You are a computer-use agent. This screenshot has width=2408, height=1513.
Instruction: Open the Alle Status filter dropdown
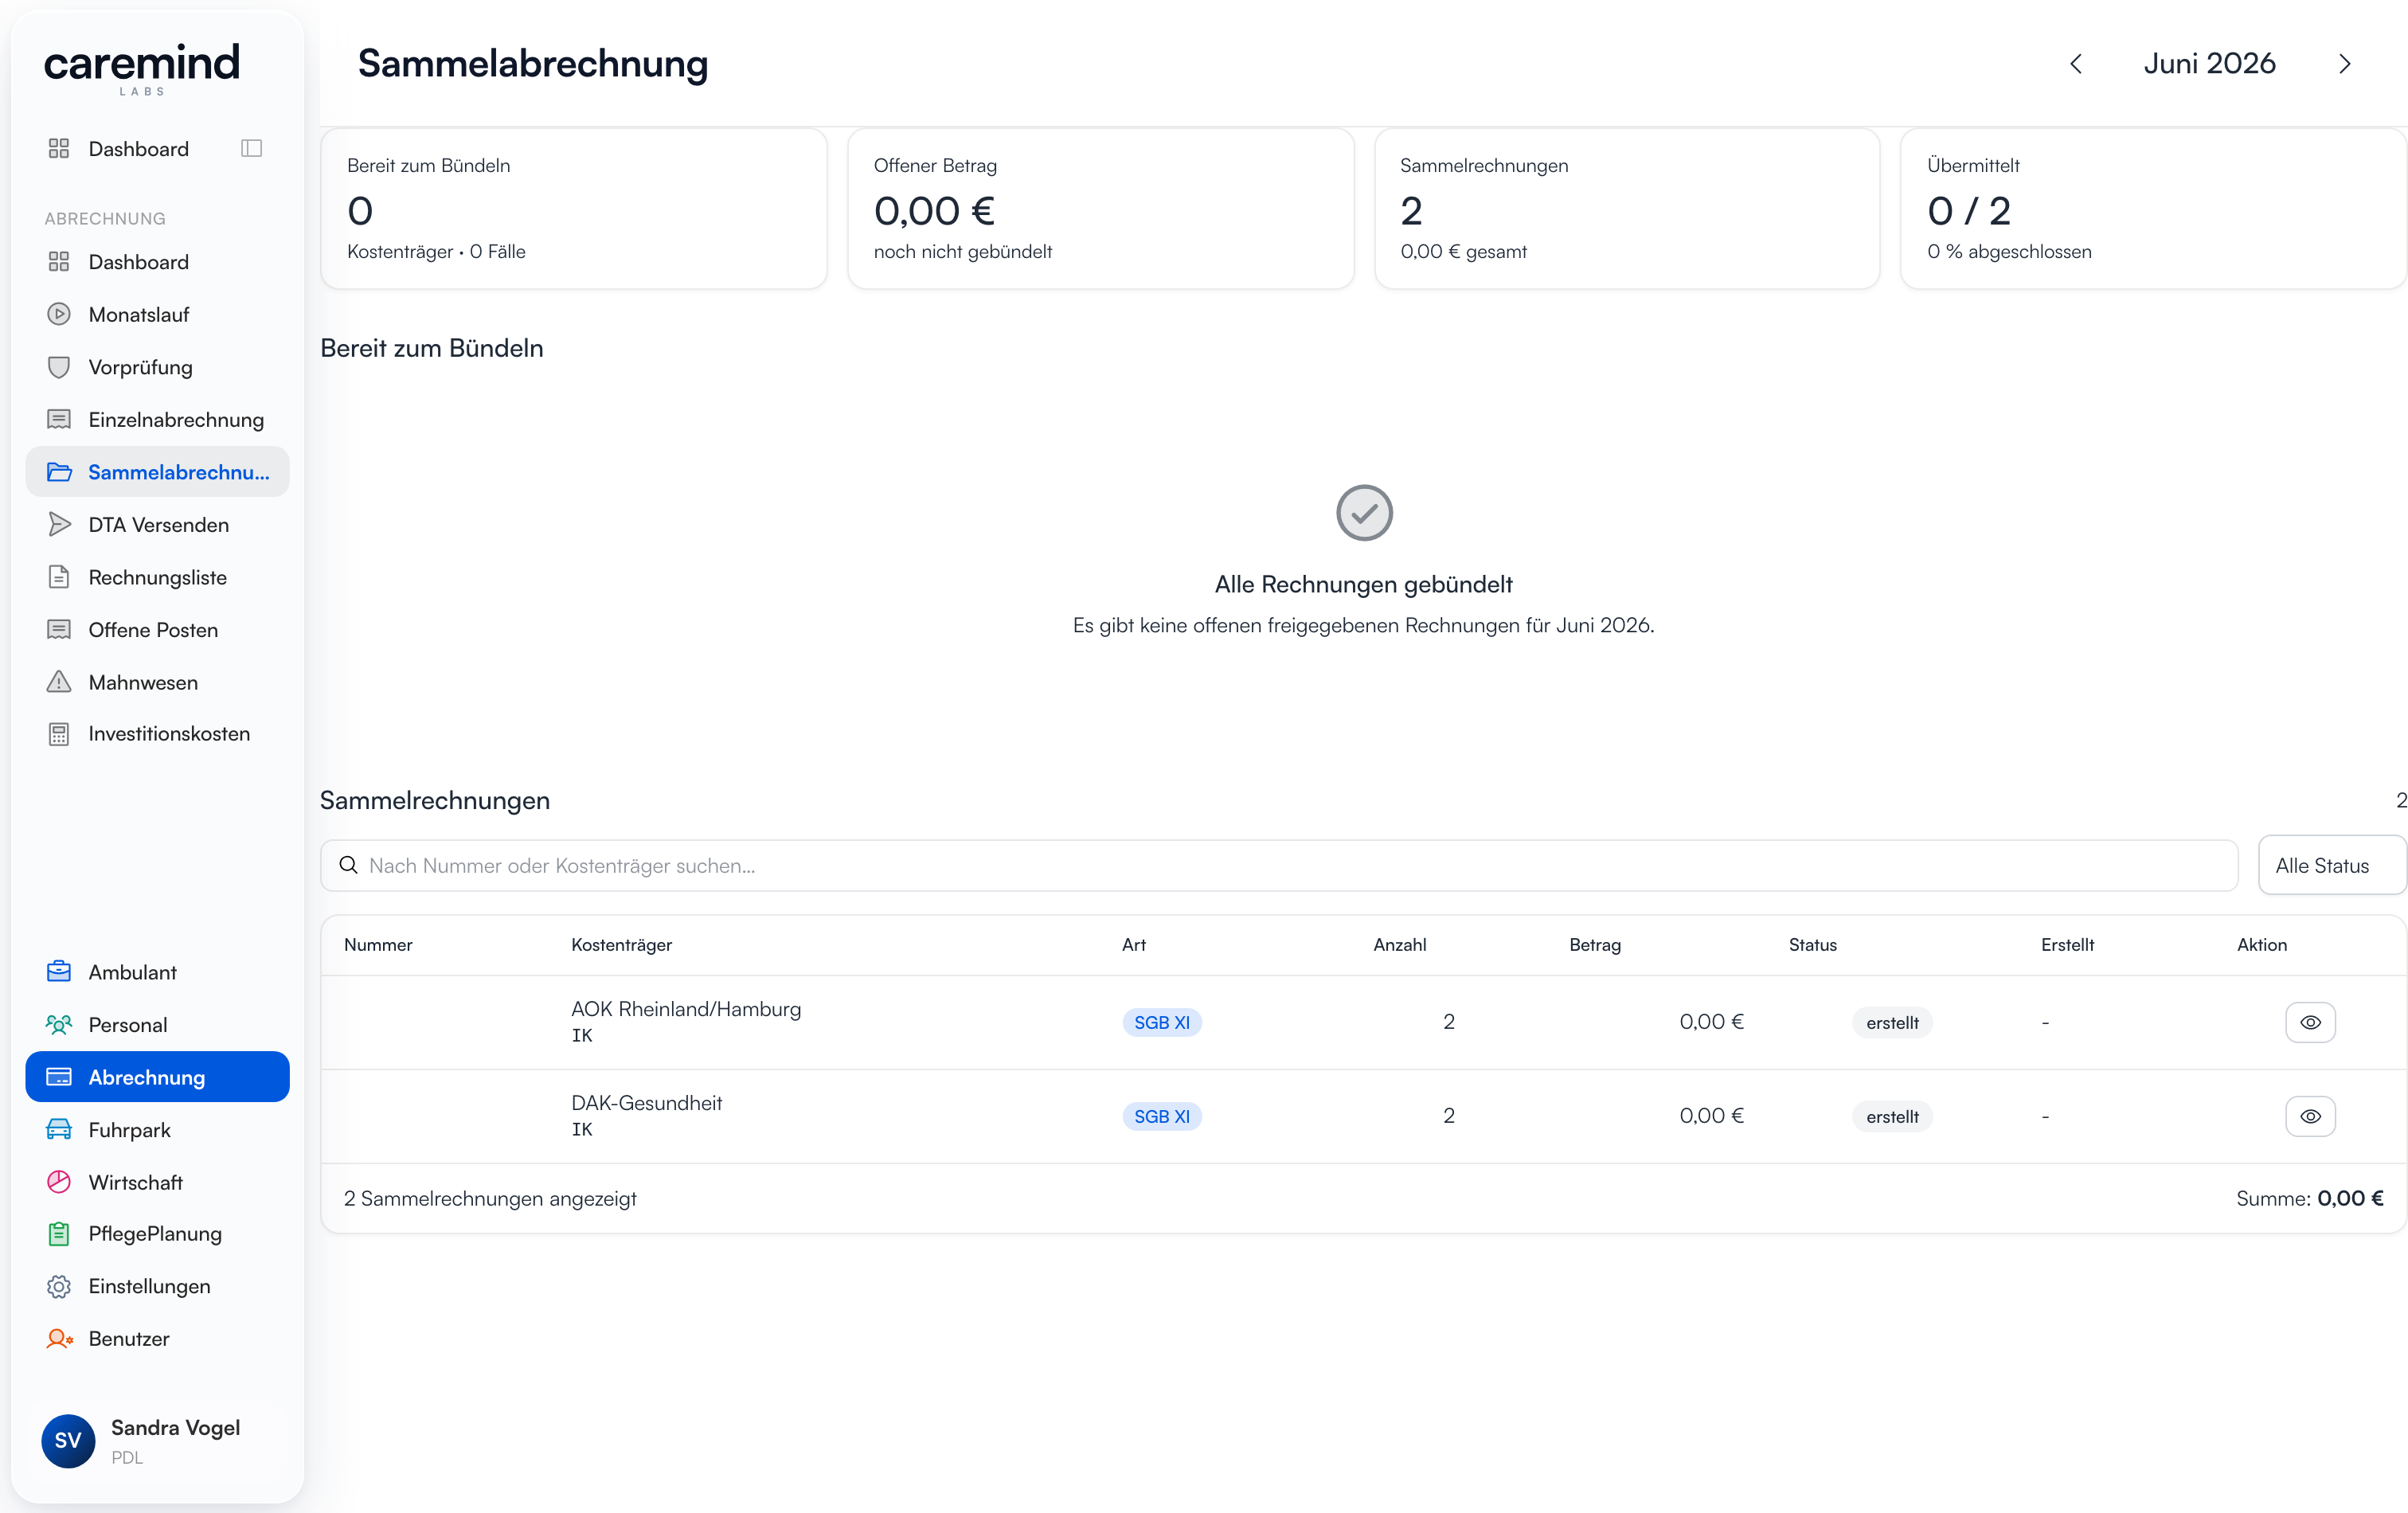[2332, 866]
